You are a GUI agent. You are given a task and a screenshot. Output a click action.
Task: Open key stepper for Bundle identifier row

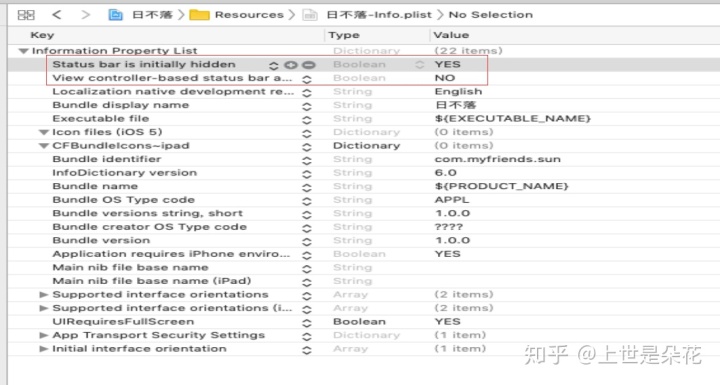[307, 160]
